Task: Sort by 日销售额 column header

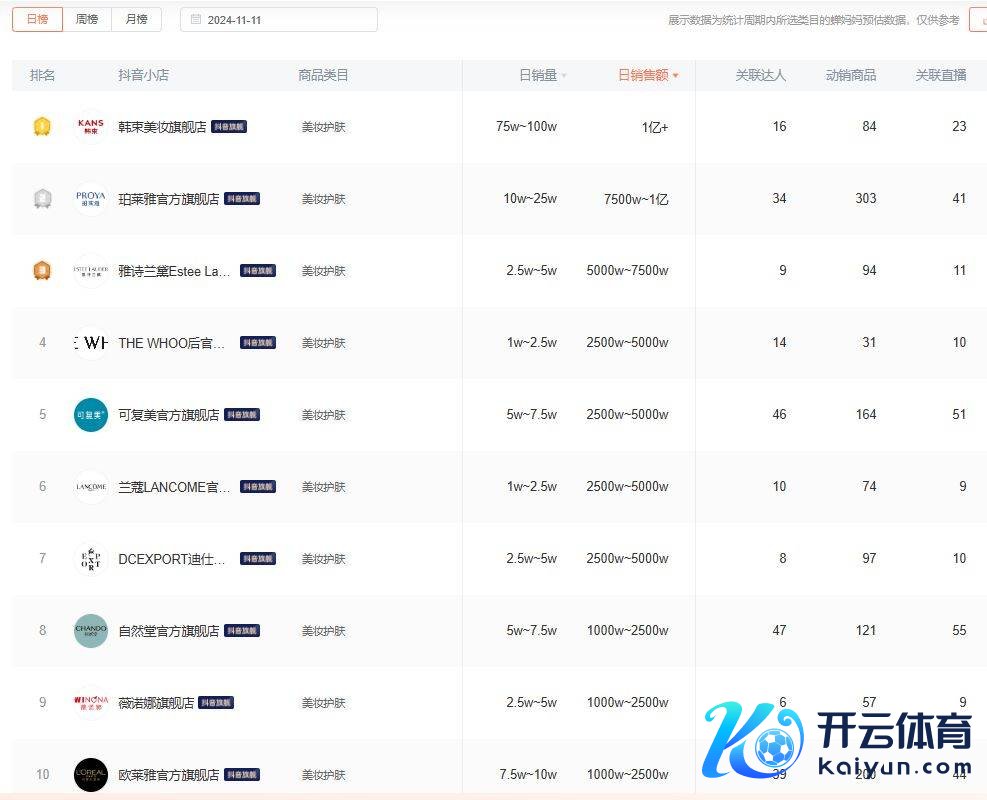Action: [x=648, y=76]
